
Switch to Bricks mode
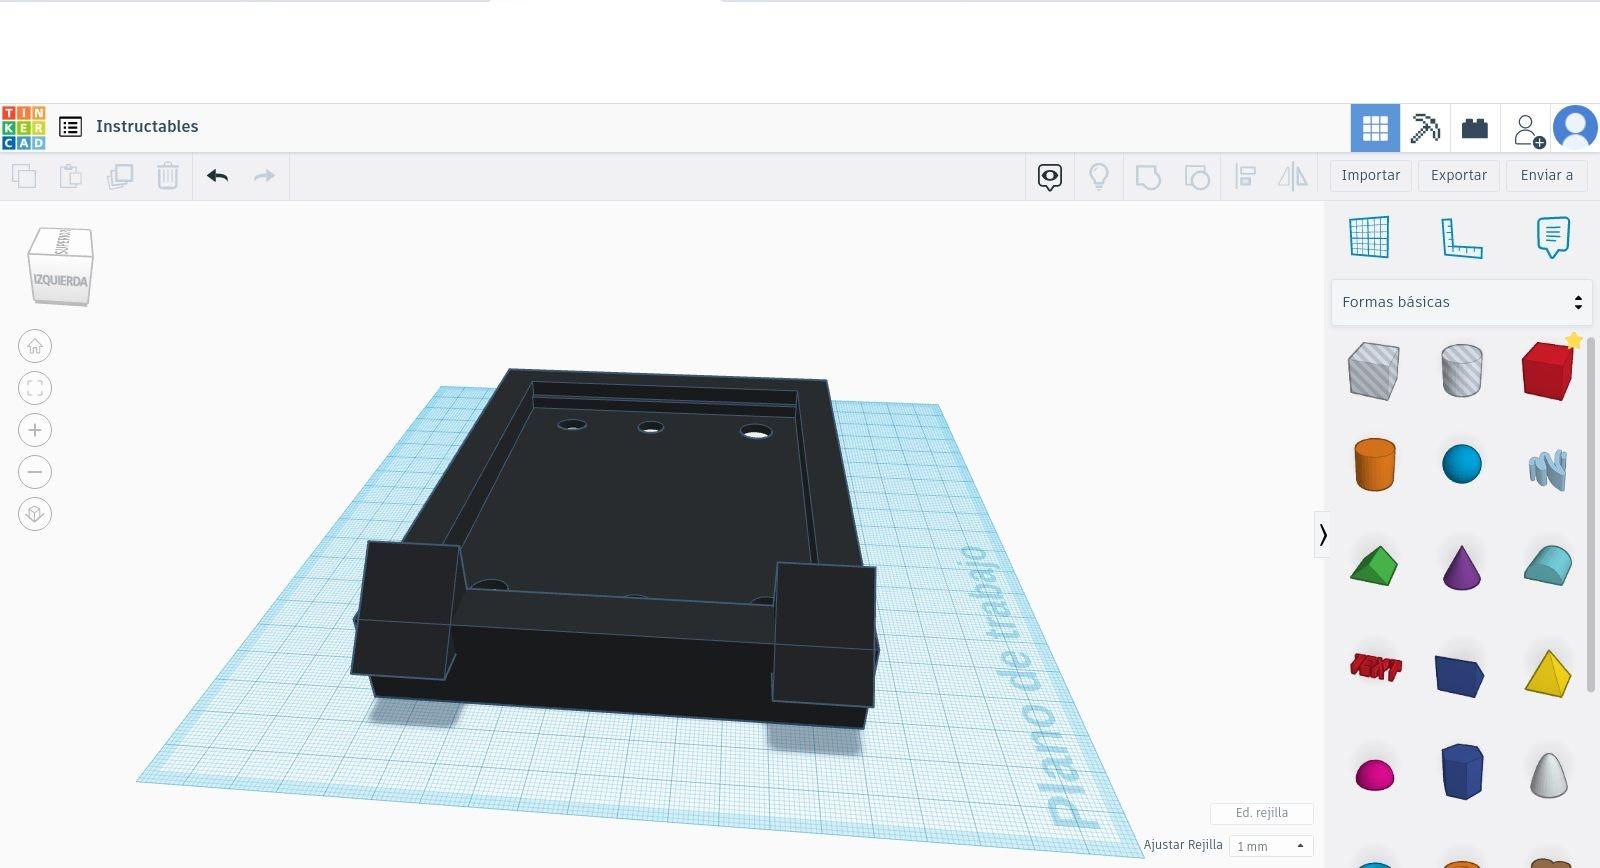(x=1475, y=128)
